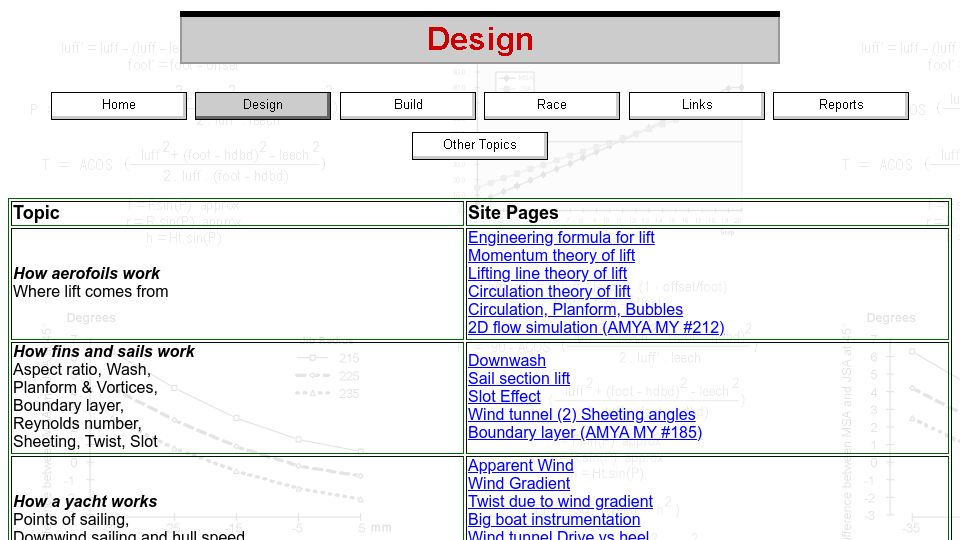Click the Design page title heading
Viewport: 960px width, 540px height.
(x=480, y=39)
